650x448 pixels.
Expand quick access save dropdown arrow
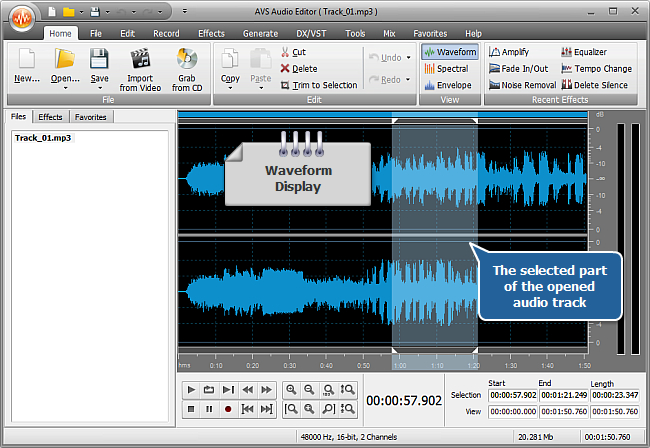107,12
